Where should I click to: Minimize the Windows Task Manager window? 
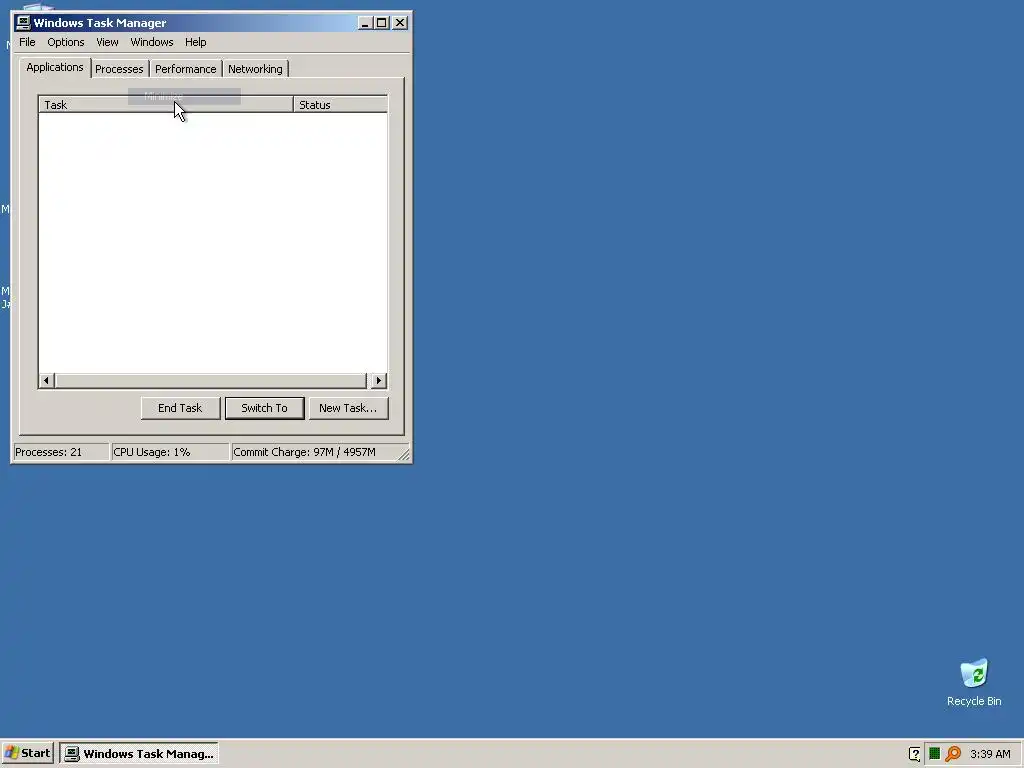(364, 23)
